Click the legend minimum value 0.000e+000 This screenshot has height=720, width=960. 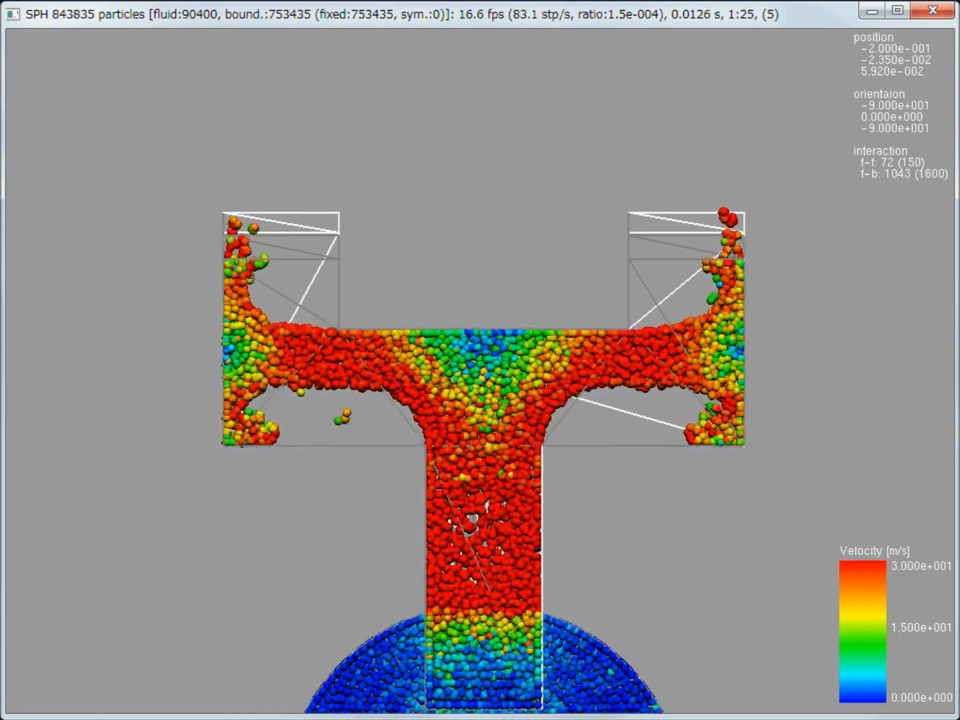(x=921, y=697)
